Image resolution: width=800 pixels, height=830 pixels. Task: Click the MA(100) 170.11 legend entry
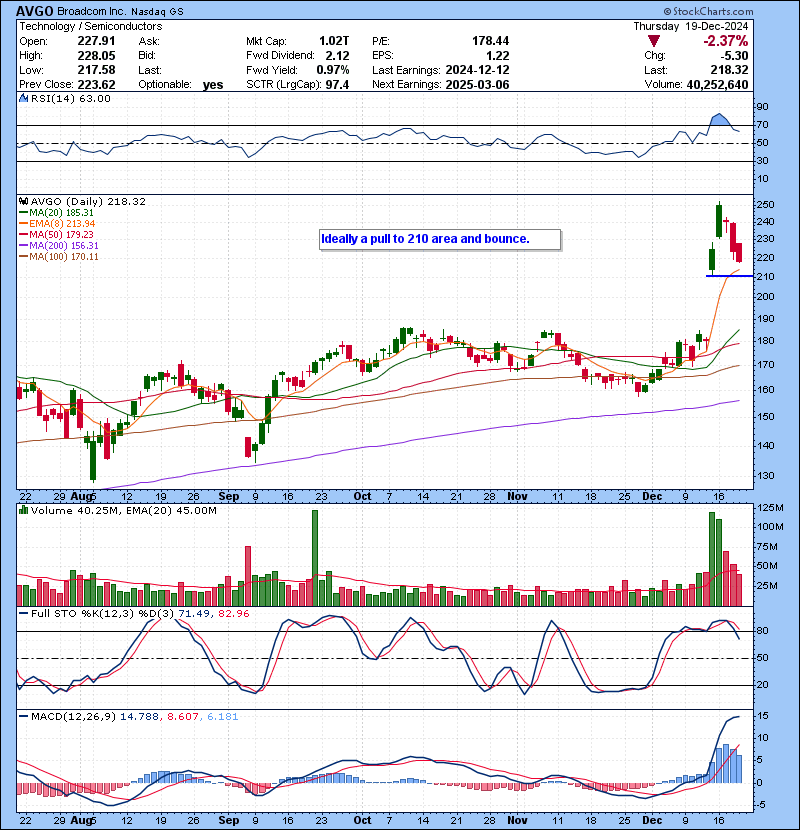pos(59,257)
